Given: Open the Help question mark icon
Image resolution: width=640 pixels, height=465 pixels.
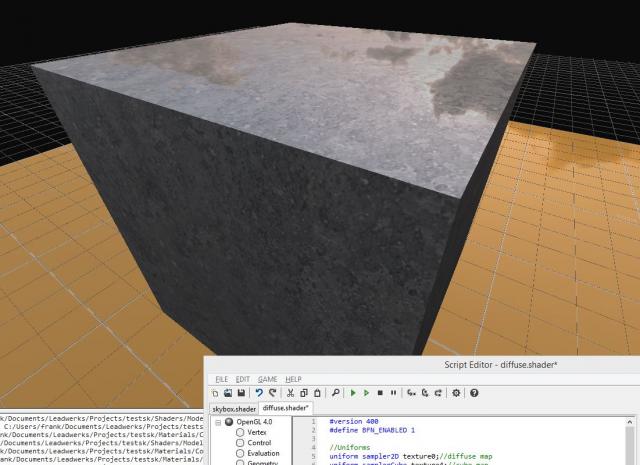Looking at the screenshot, I should (474, 393).
